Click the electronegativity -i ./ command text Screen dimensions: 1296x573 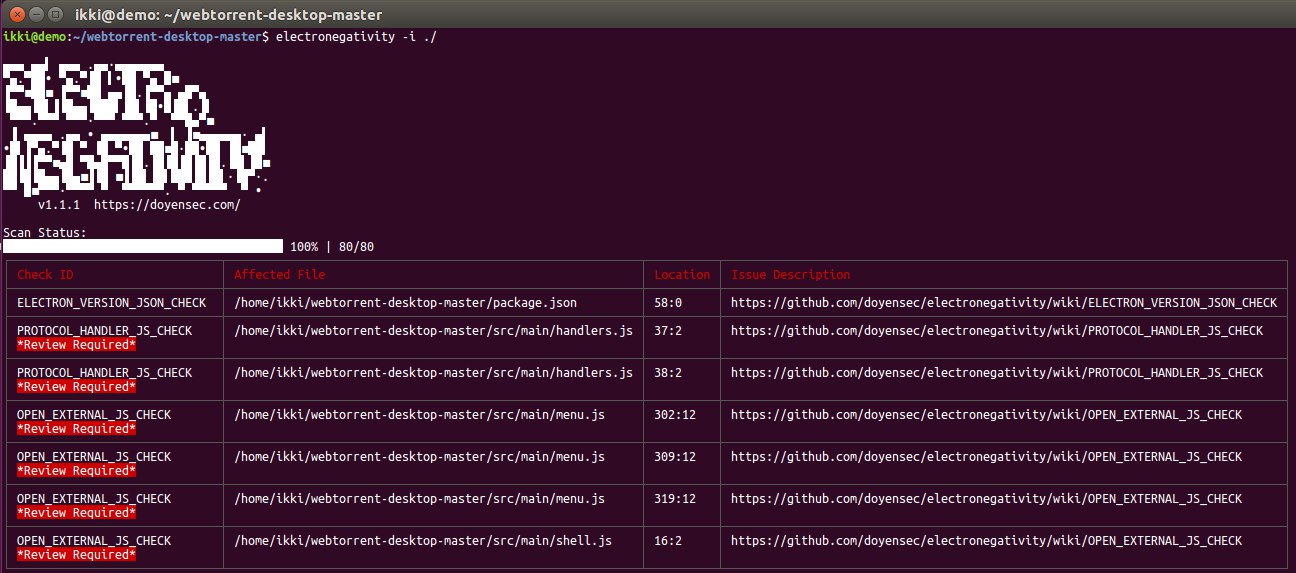(x=355, y=37)
